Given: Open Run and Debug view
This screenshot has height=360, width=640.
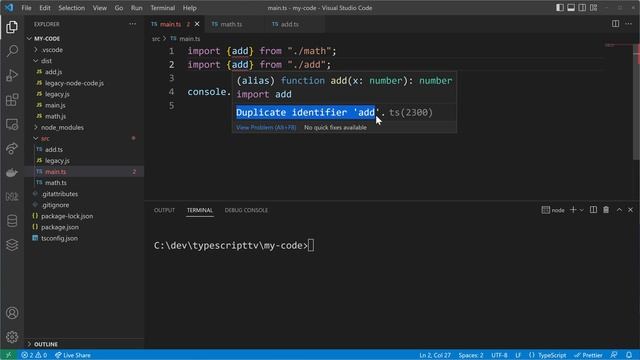Looking at the screenshot, I should pyautogui.click(x=12, y=76).
